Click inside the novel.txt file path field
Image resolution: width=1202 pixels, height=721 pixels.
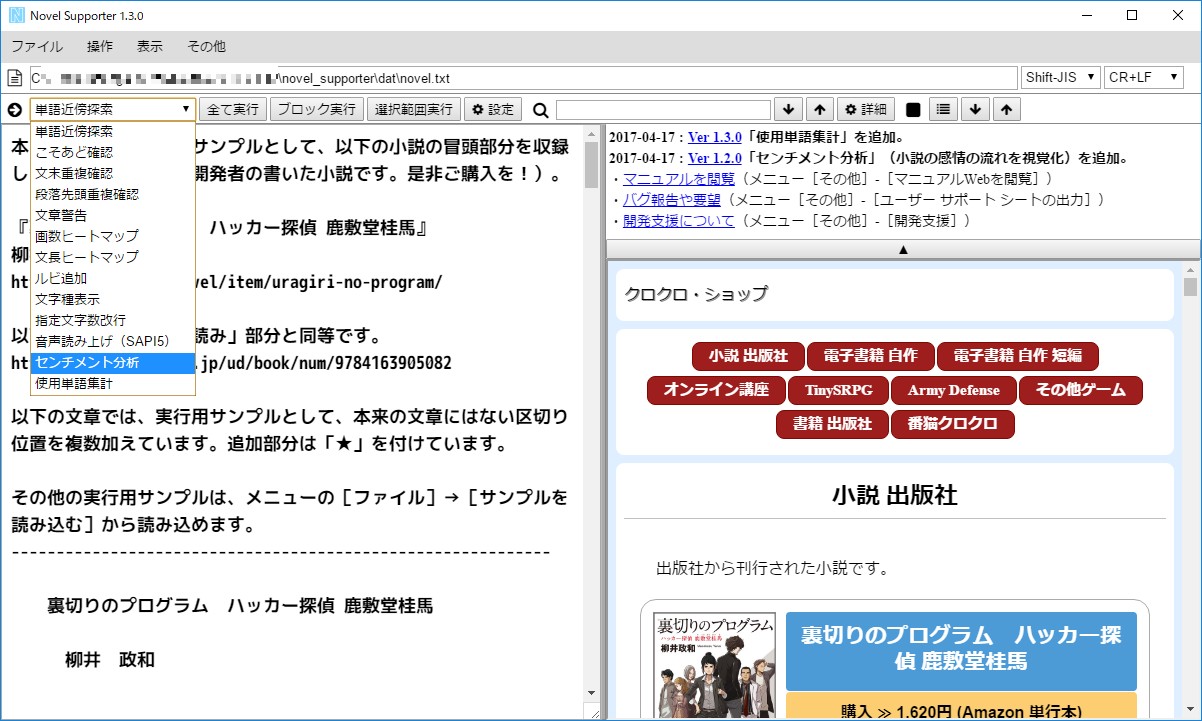click(x=500, y=76)
